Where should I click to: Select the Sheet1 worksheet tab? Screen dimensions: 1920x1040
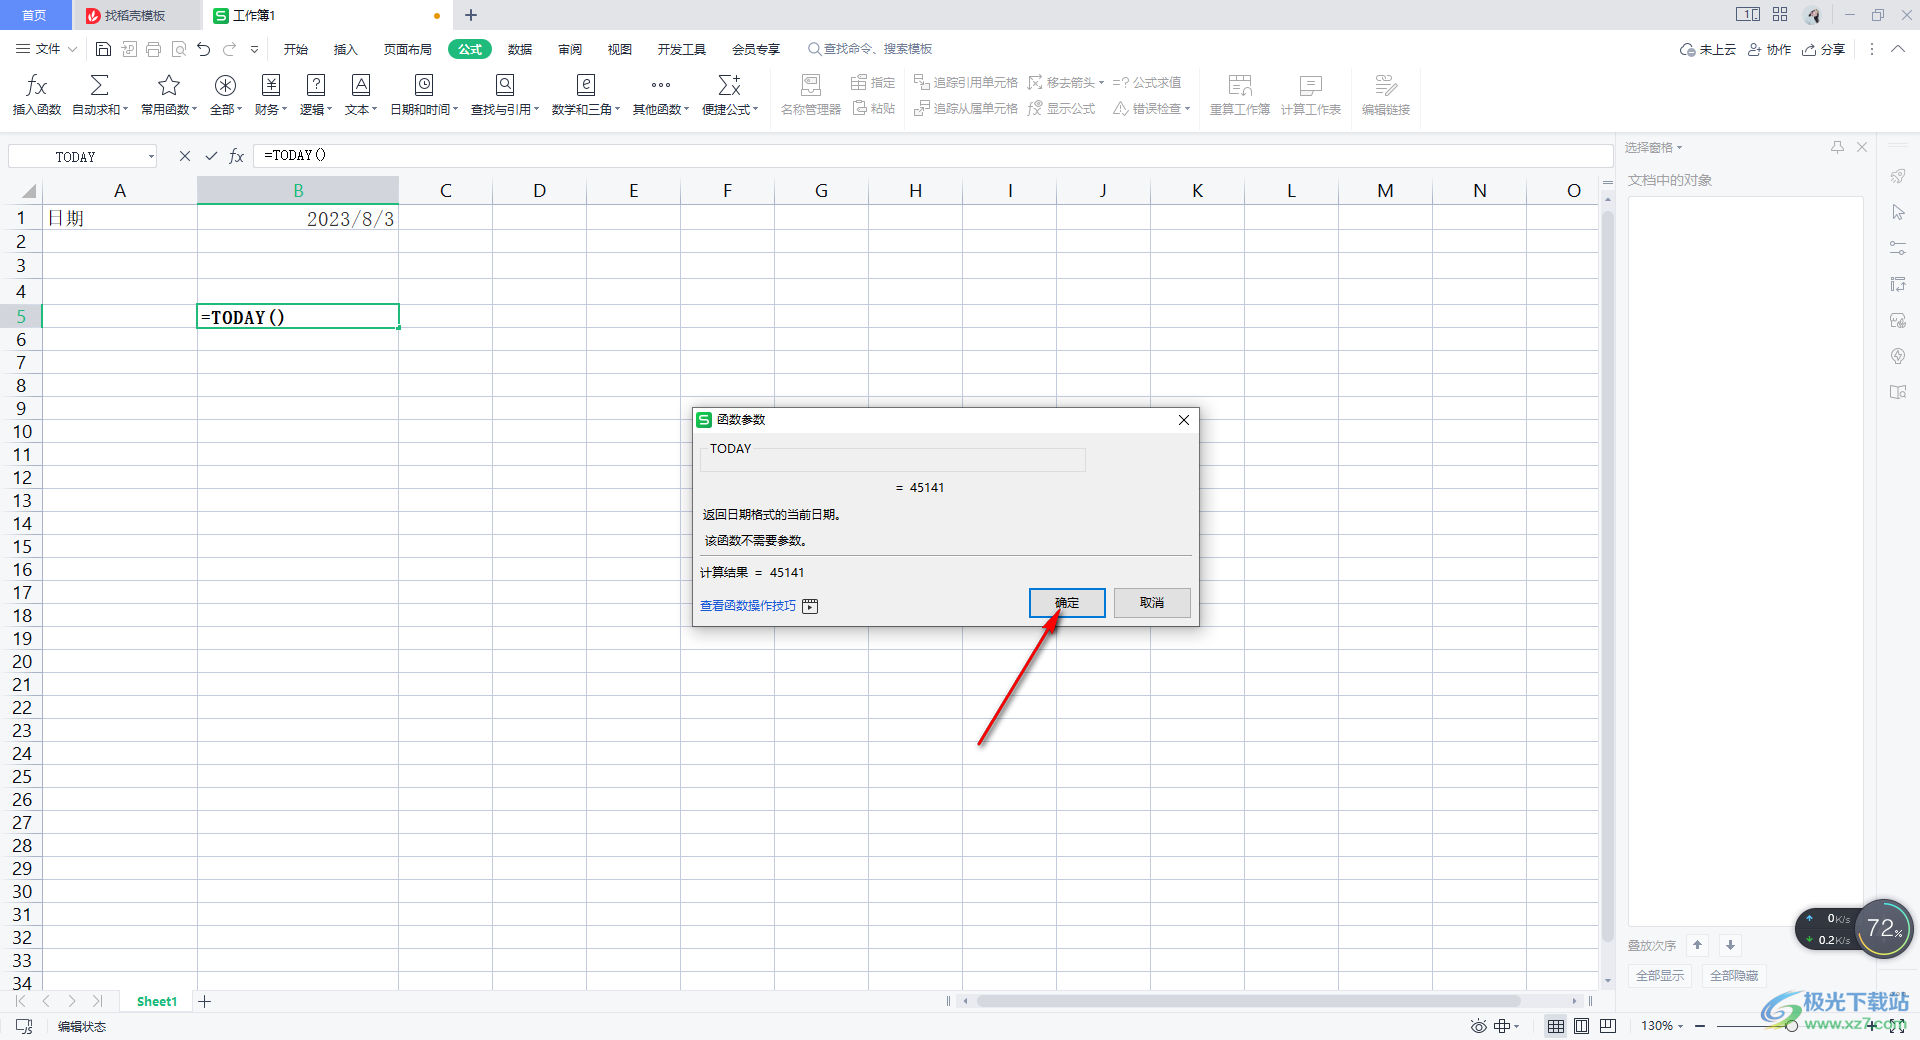157,1001
